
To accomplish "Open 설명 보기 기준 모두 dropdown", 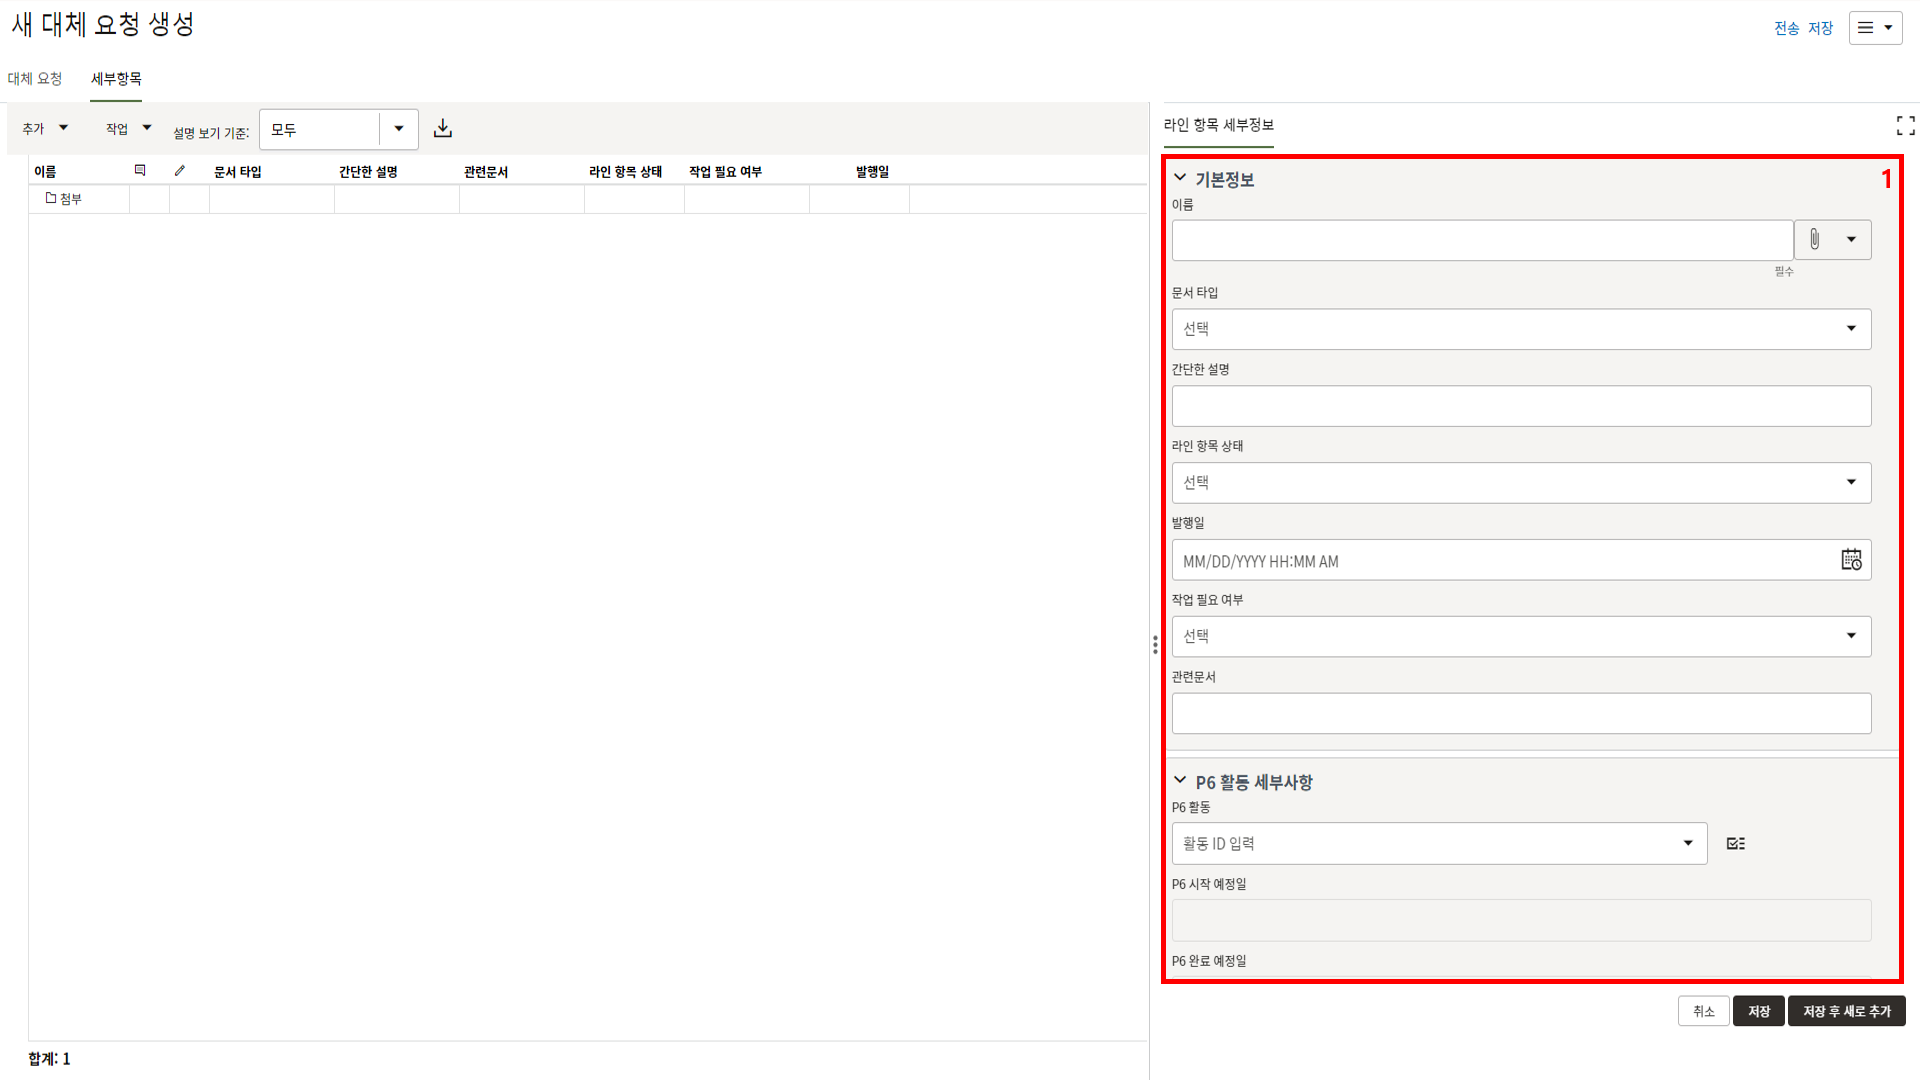I will pos(398,129).
